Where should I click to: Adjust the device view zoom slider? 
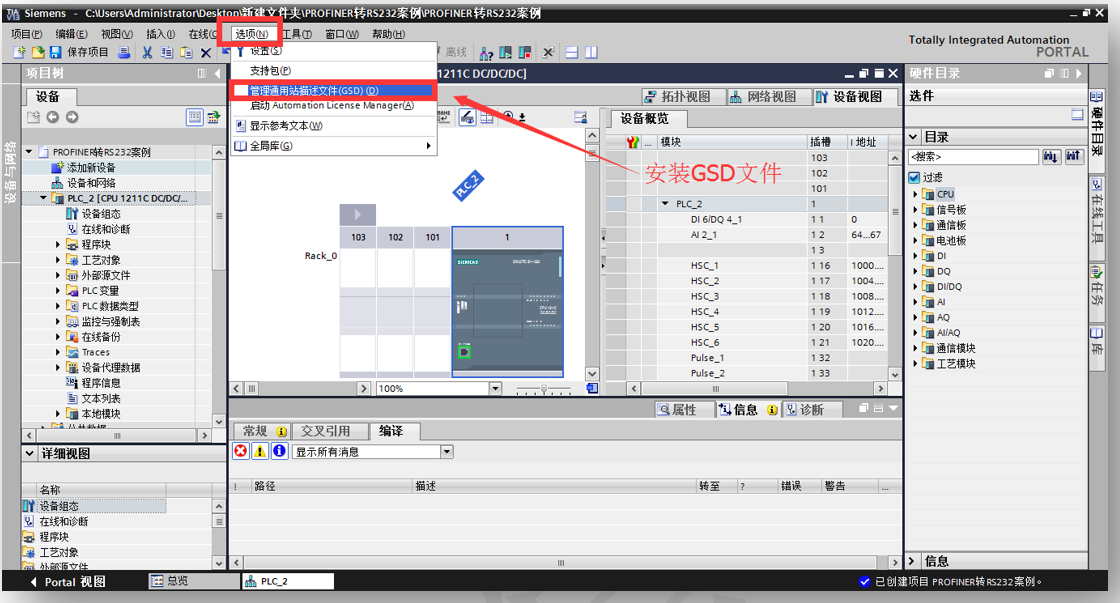pyautogui.click(x=544, y=389)
